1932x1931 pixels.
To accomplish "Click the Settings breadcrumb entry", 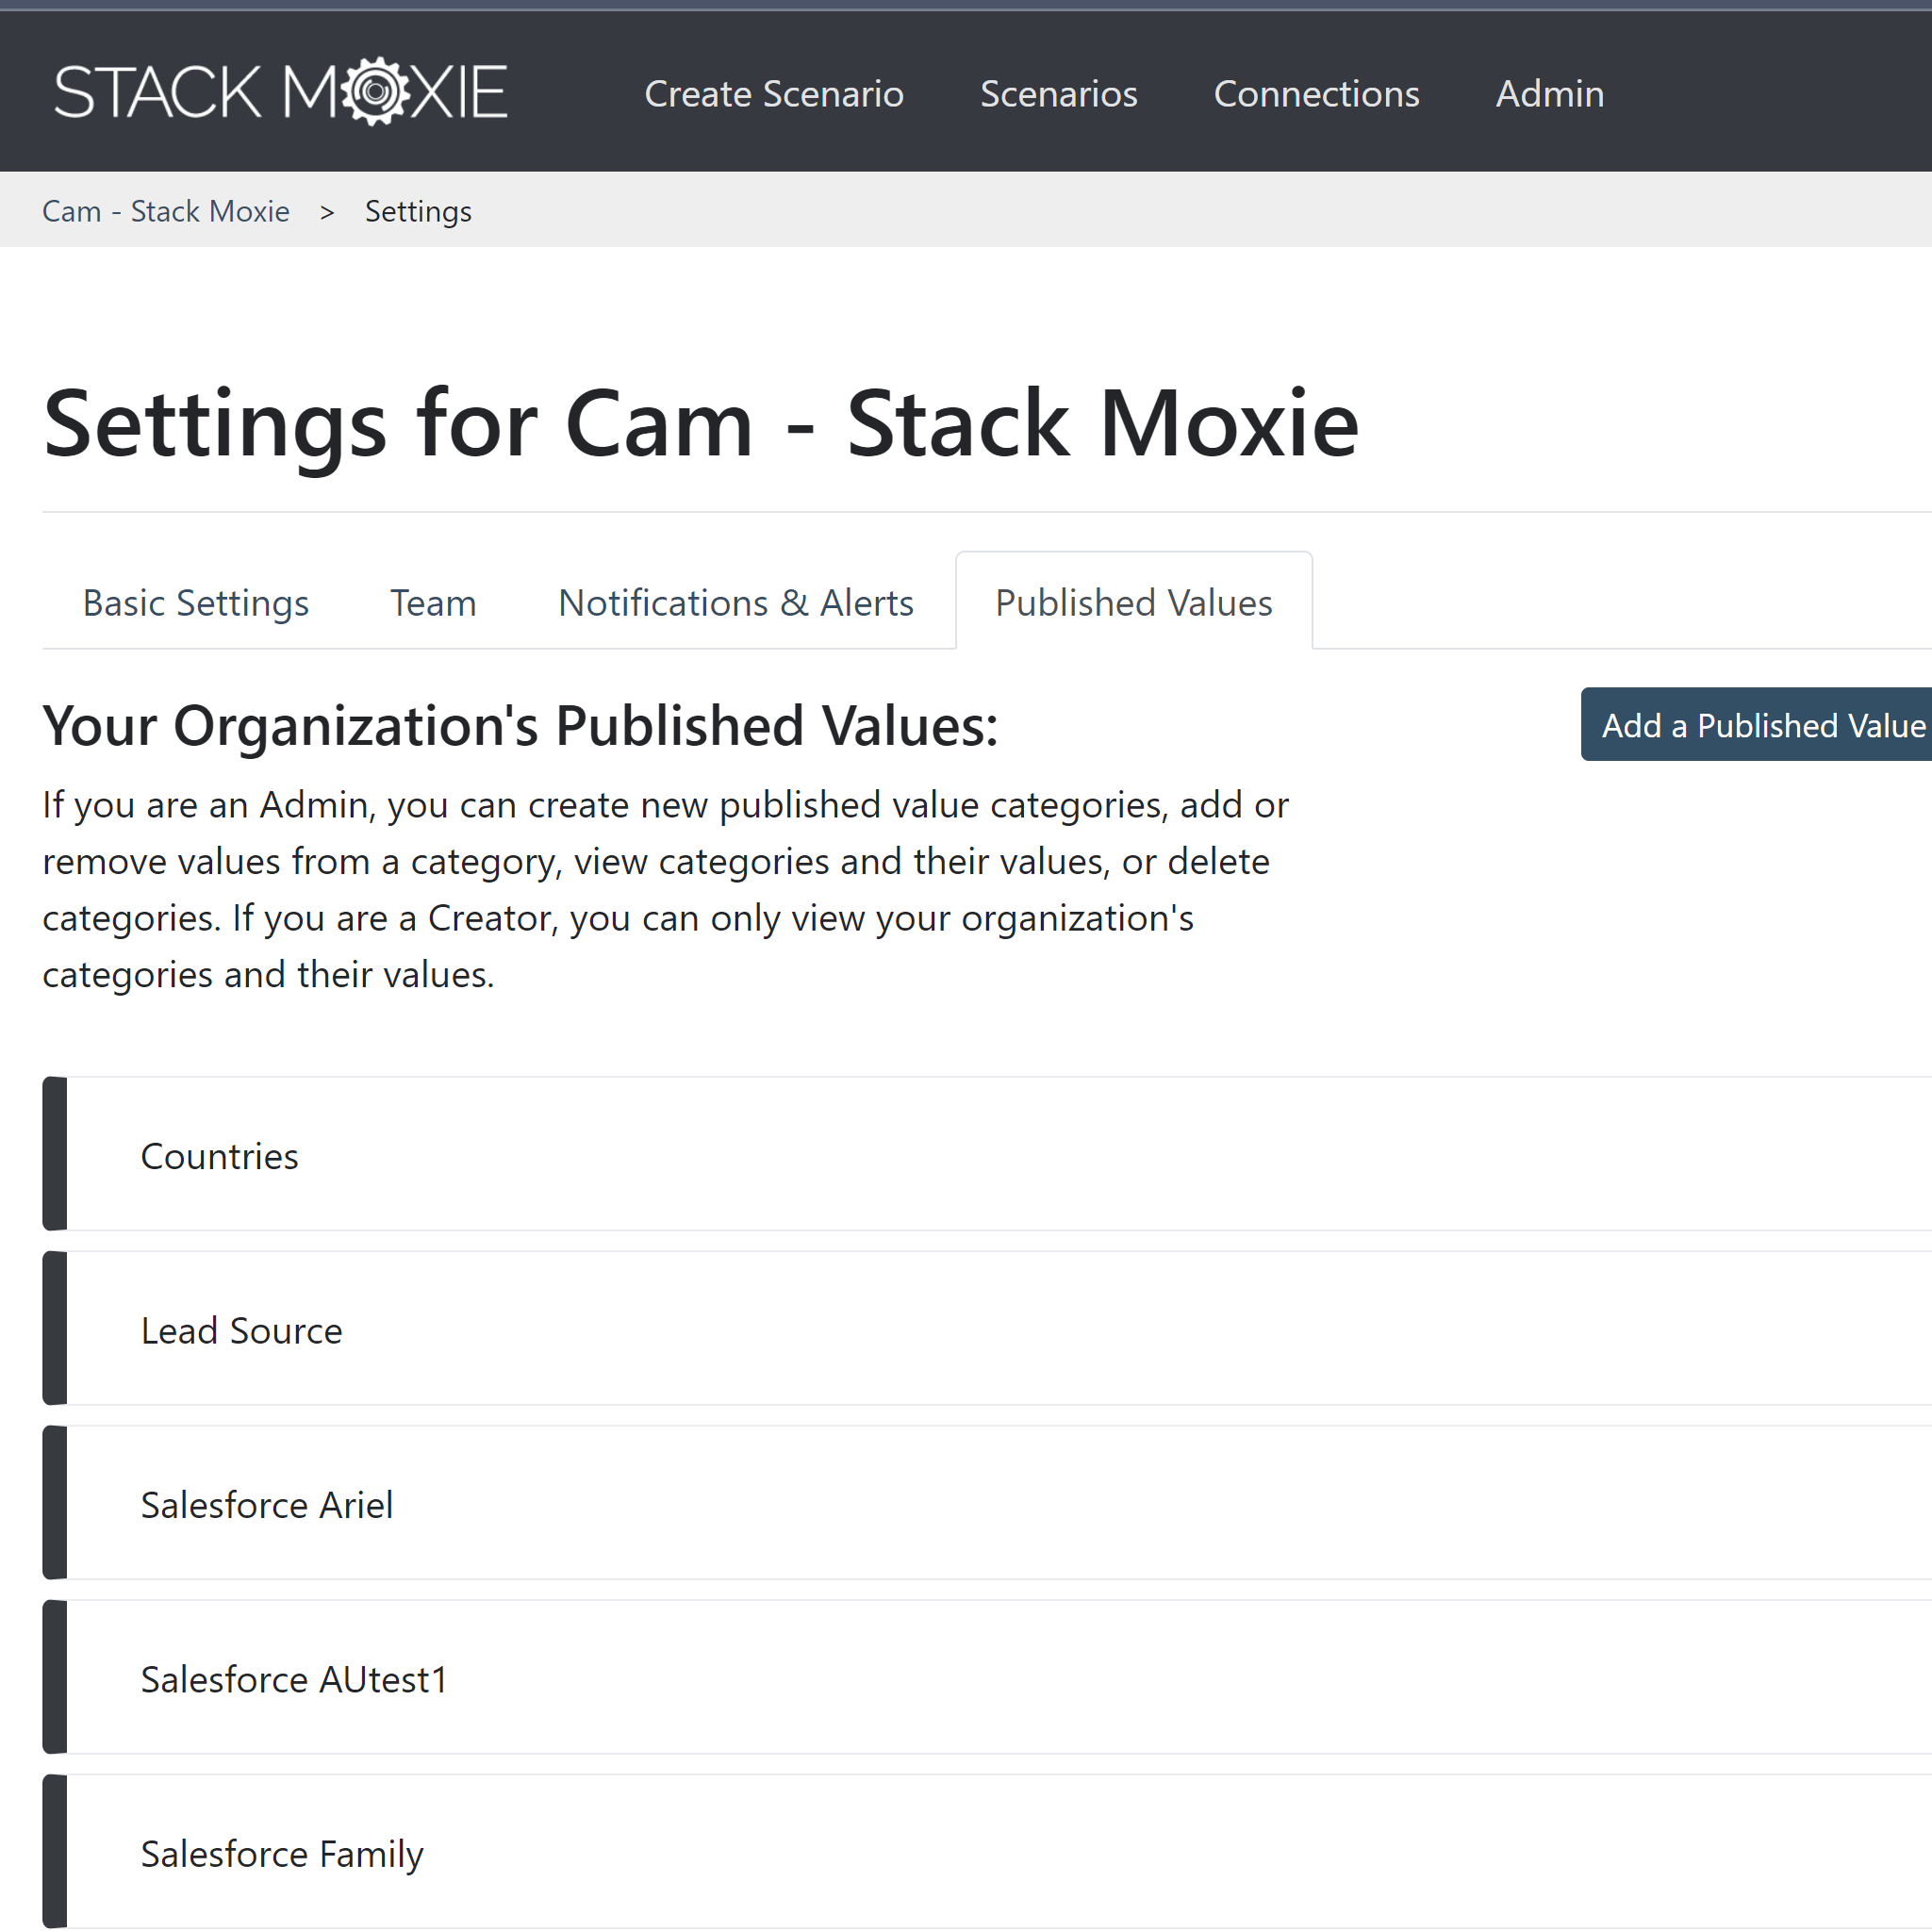I will 418,211.
